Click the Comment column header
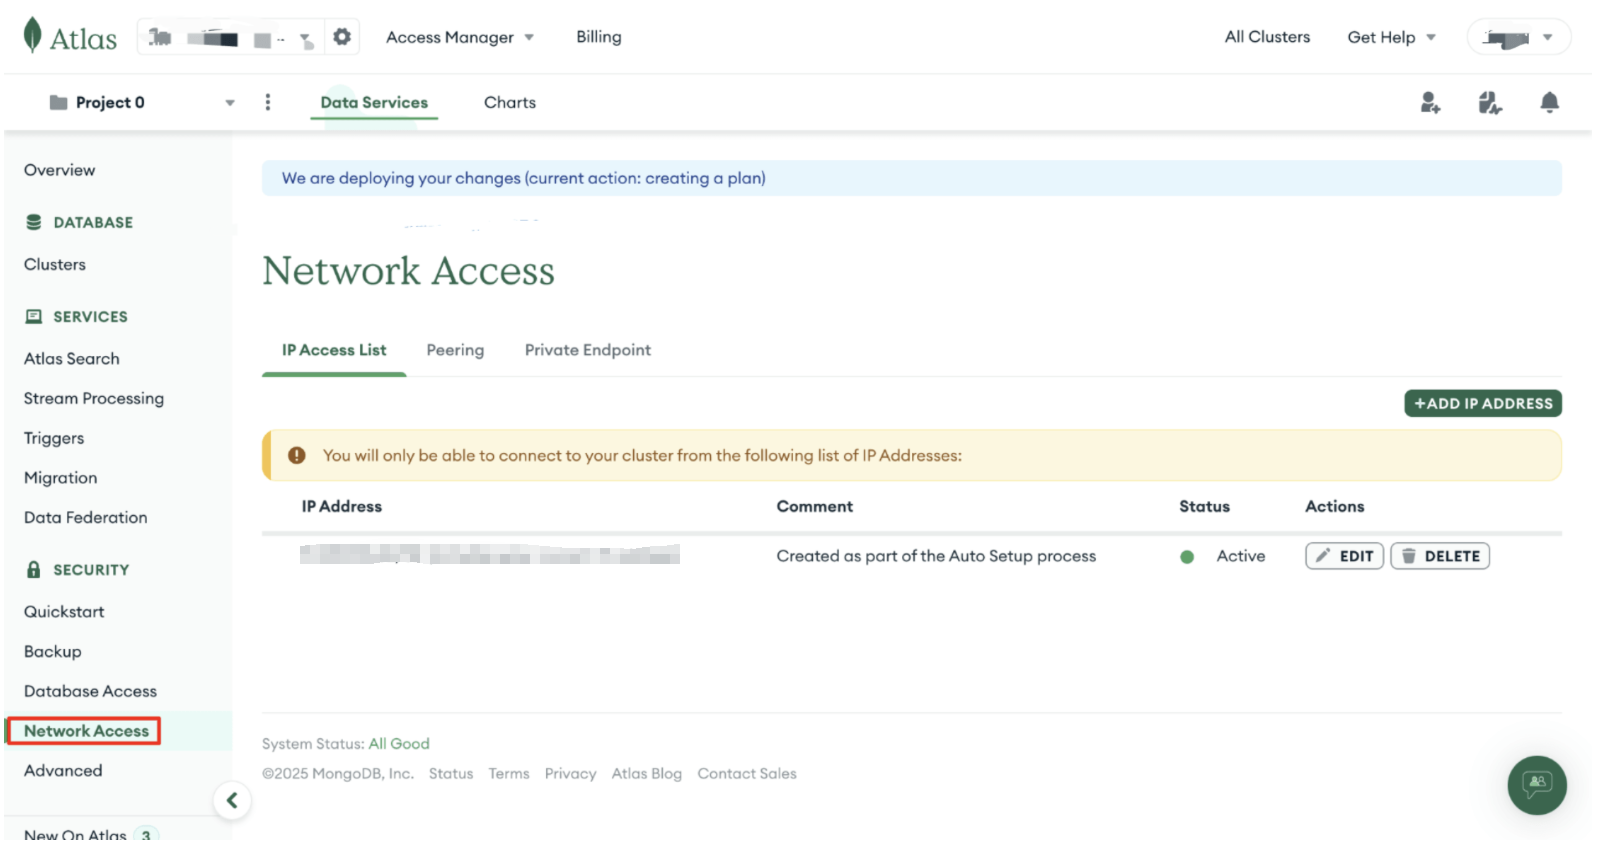Screen dimensions: 1600x842 click(x=815, y=507)
